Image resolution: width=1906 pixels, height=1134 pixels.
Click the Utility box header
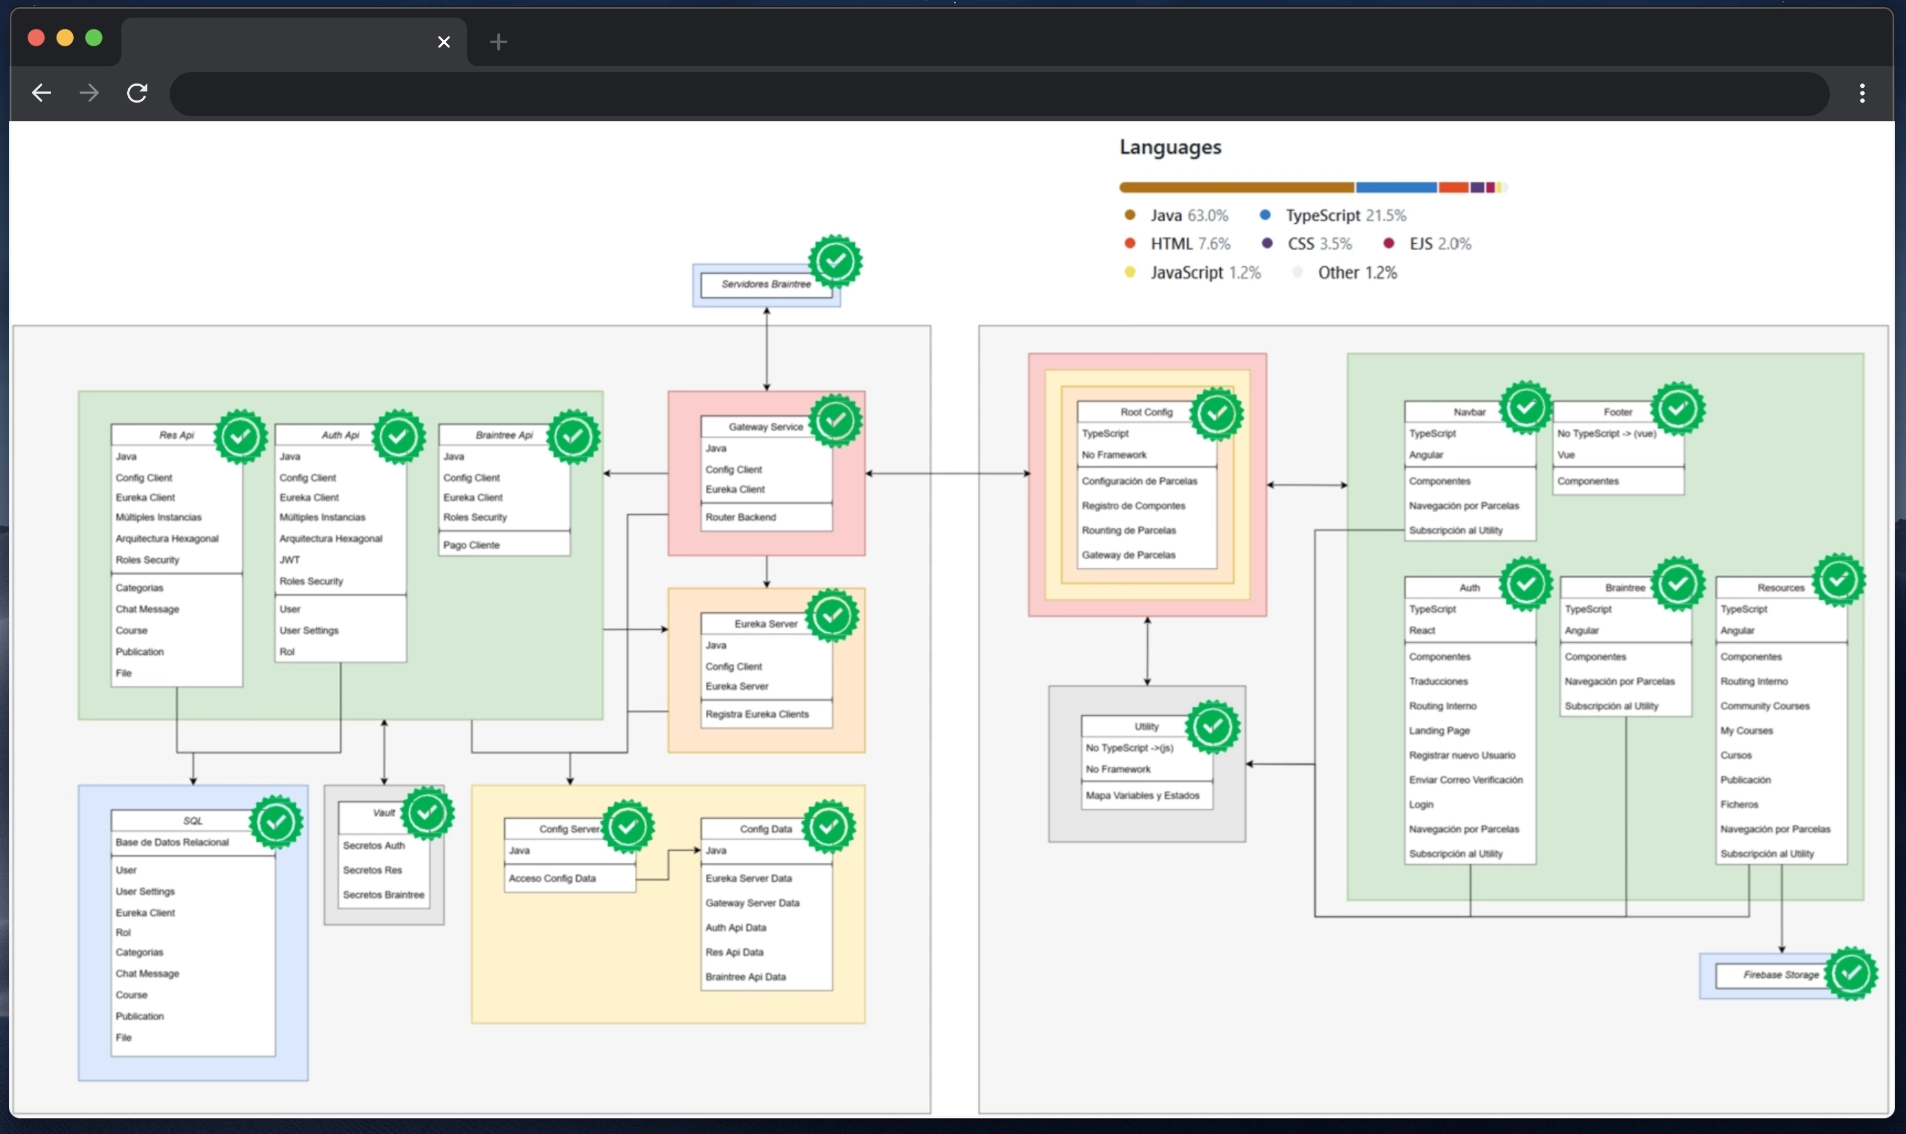coord(1147,726)
